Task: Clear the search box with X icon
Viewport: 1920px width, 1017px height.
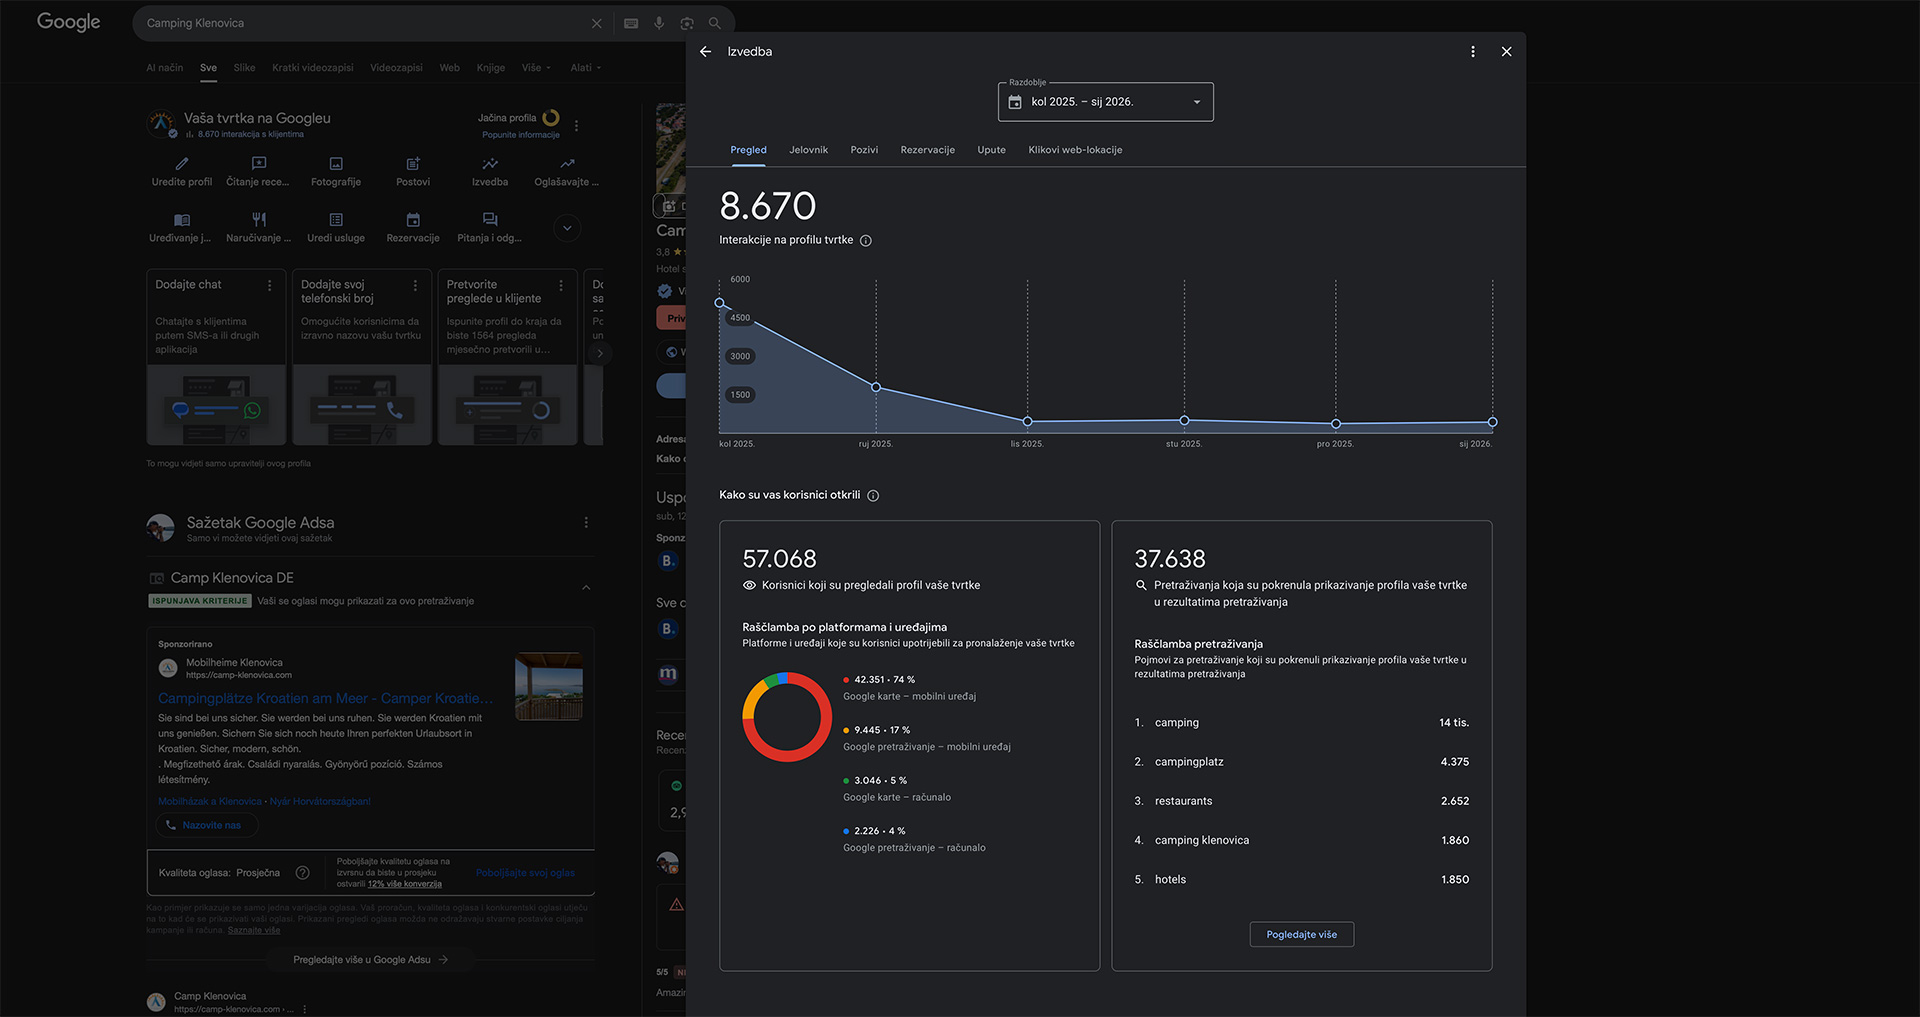Action: 597,23
